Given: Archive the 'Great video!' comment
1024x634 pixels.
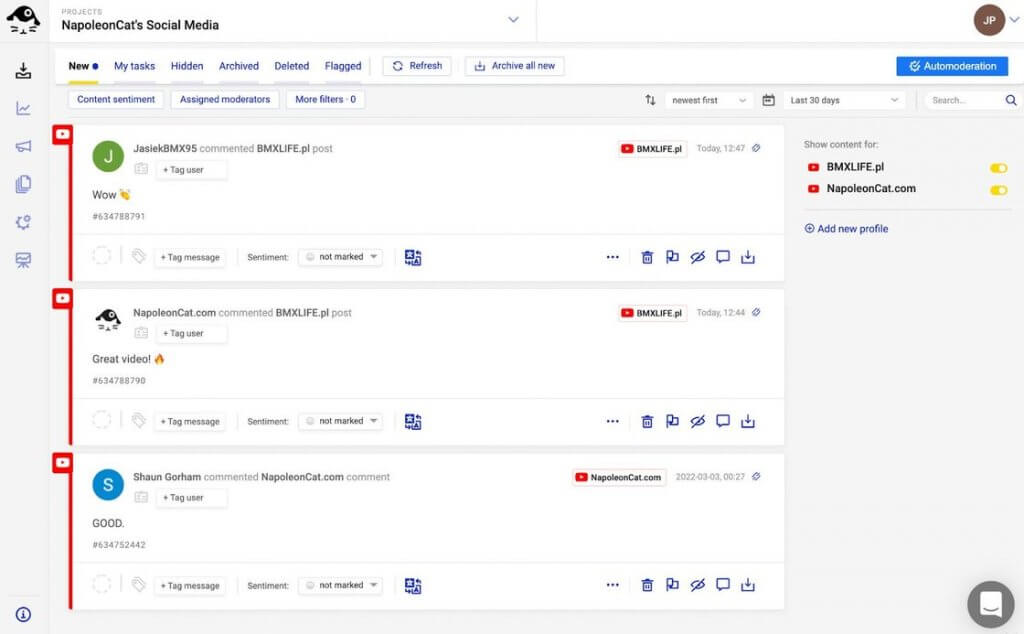Looking at the screenshot, I should [748, 421].
